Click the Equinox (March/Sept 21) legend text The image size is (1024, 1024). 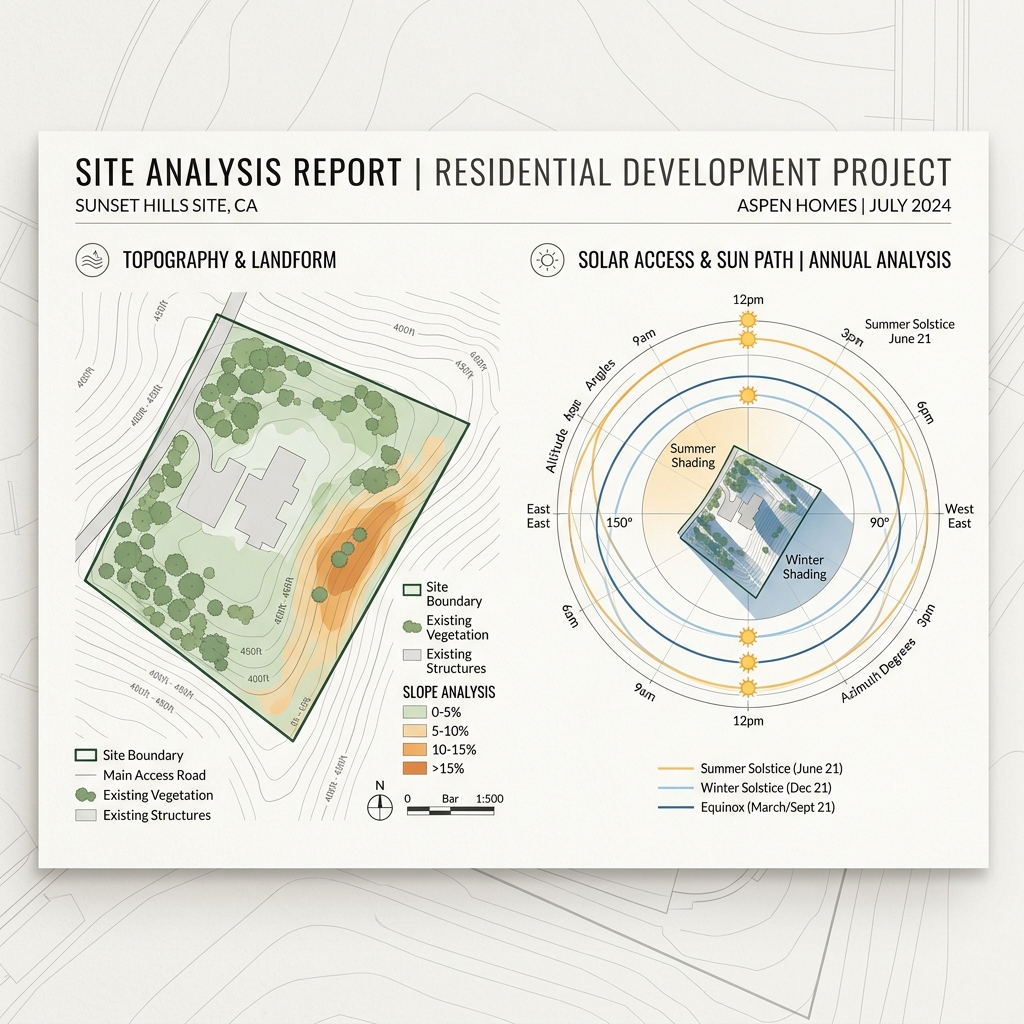tap(767, 807)
